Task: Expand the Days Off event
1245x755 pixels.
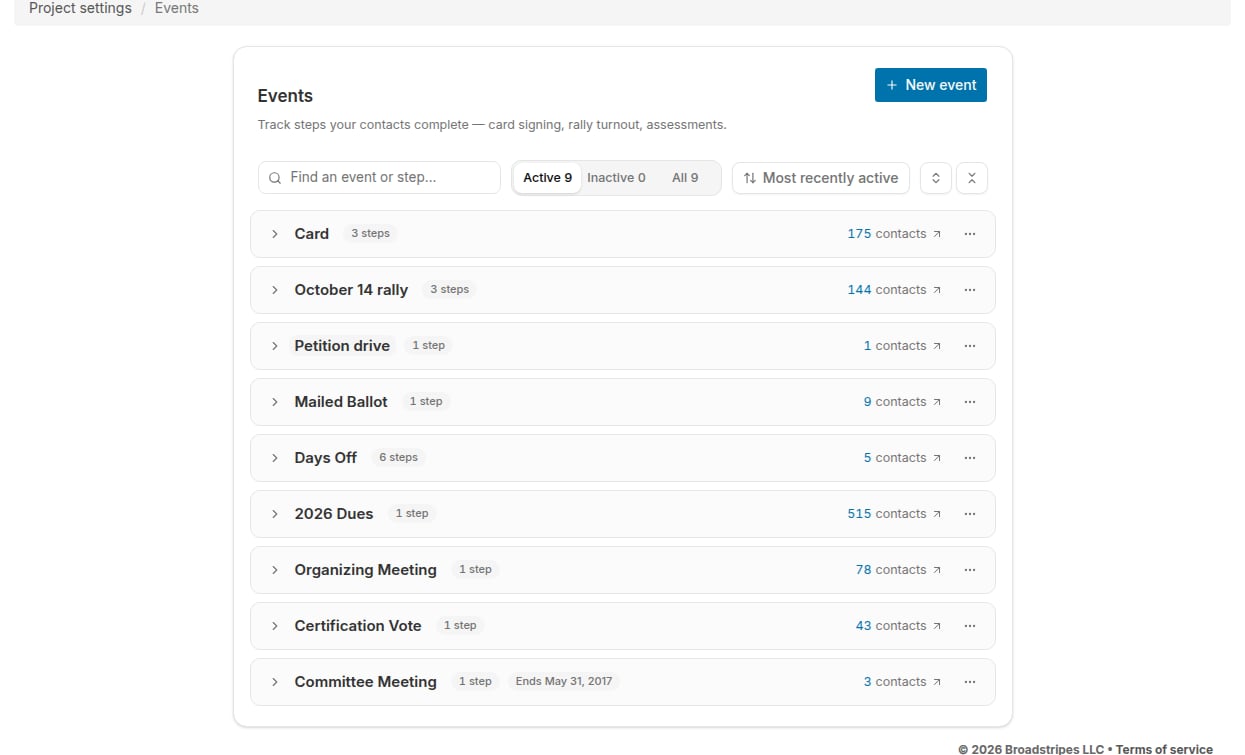Action: [275, 458]
